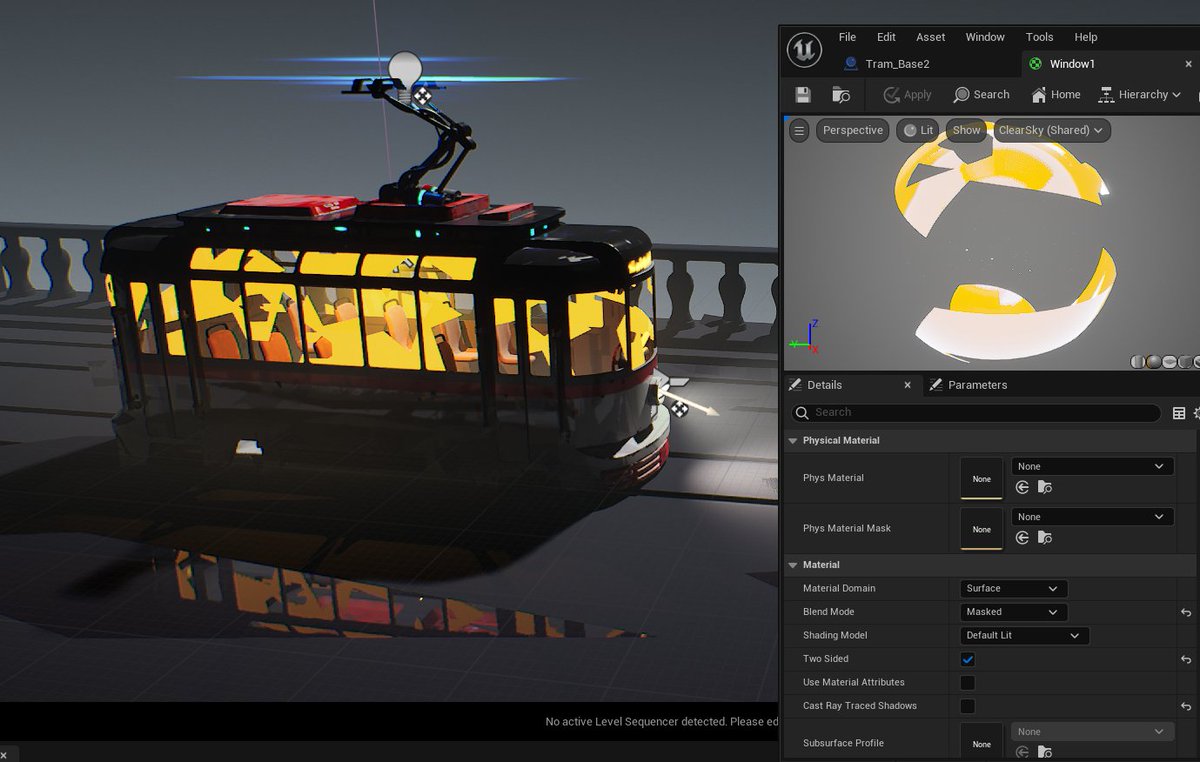Open the Tools menu

tap(1039, 37)
